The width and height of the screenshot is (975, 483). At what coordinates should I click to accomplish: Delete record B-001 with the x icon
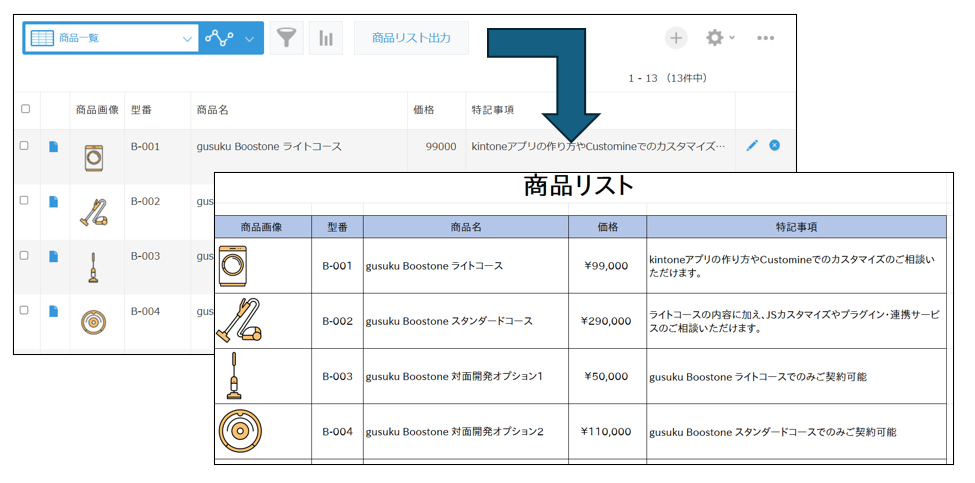(774, 145)
